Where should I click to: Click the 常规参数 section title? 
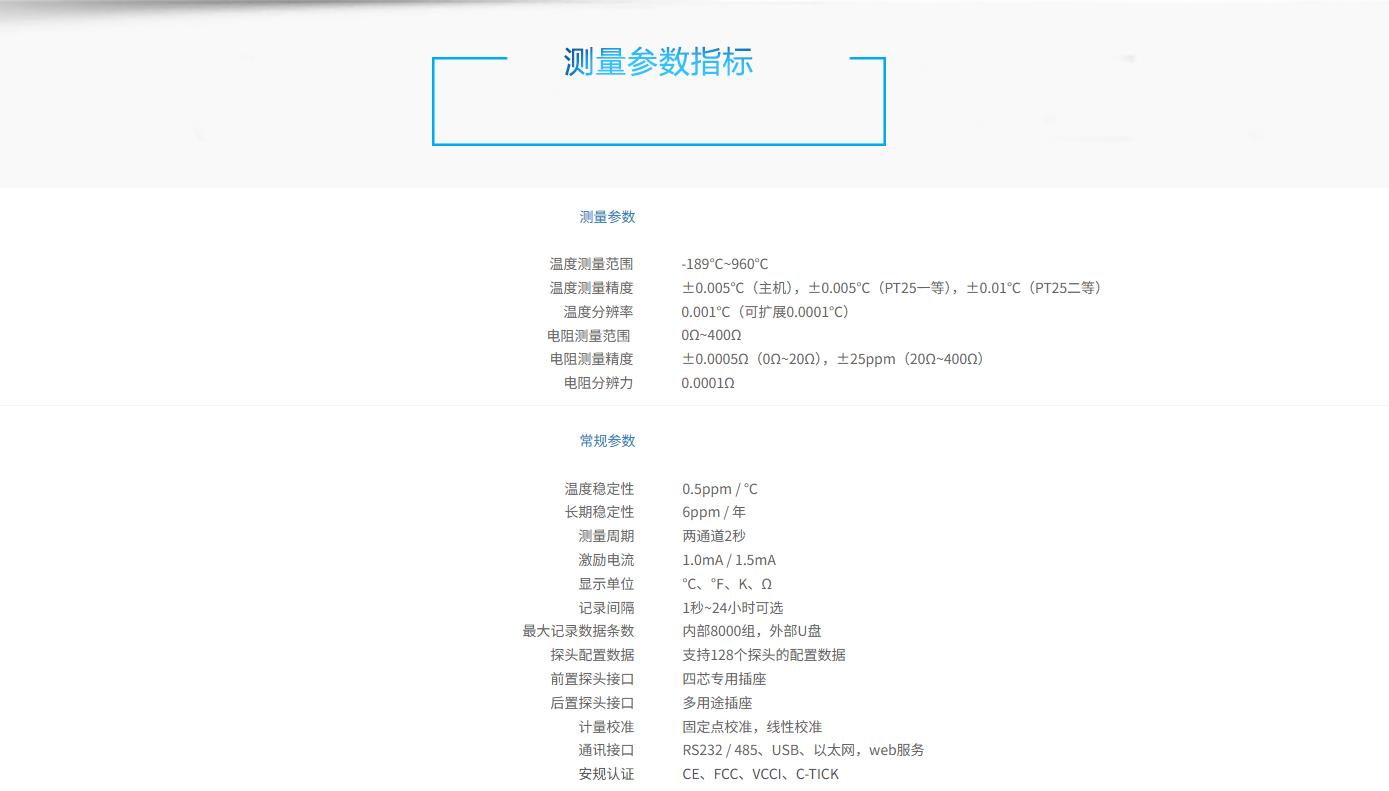click(x=607, y=441)
